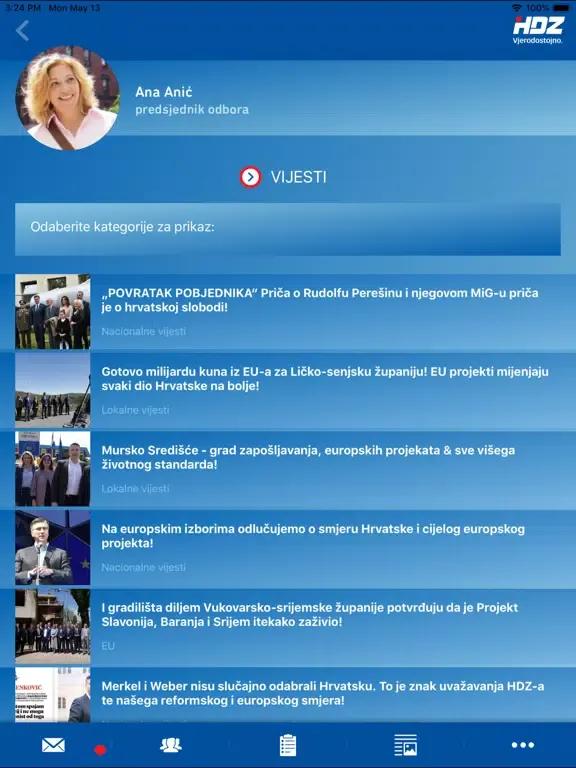
Task: Open Ana Anić profile photo
Action: pyautogui.click(x=68, y=98)
